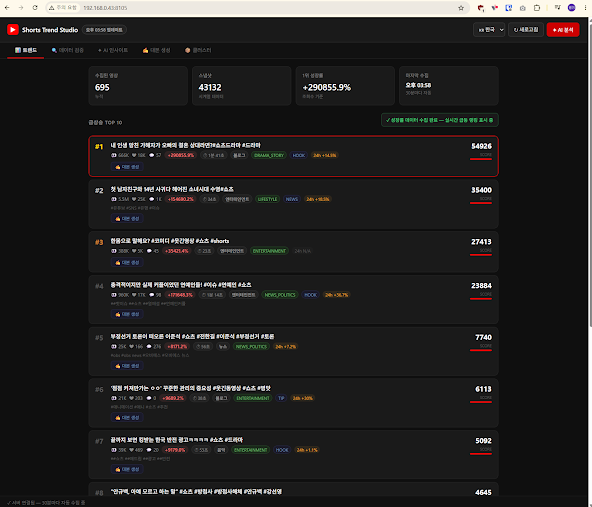Open the browser extensions puzzle icon
Image resolution: width=592 pixels, height=507 pixels.
[536, 8]
